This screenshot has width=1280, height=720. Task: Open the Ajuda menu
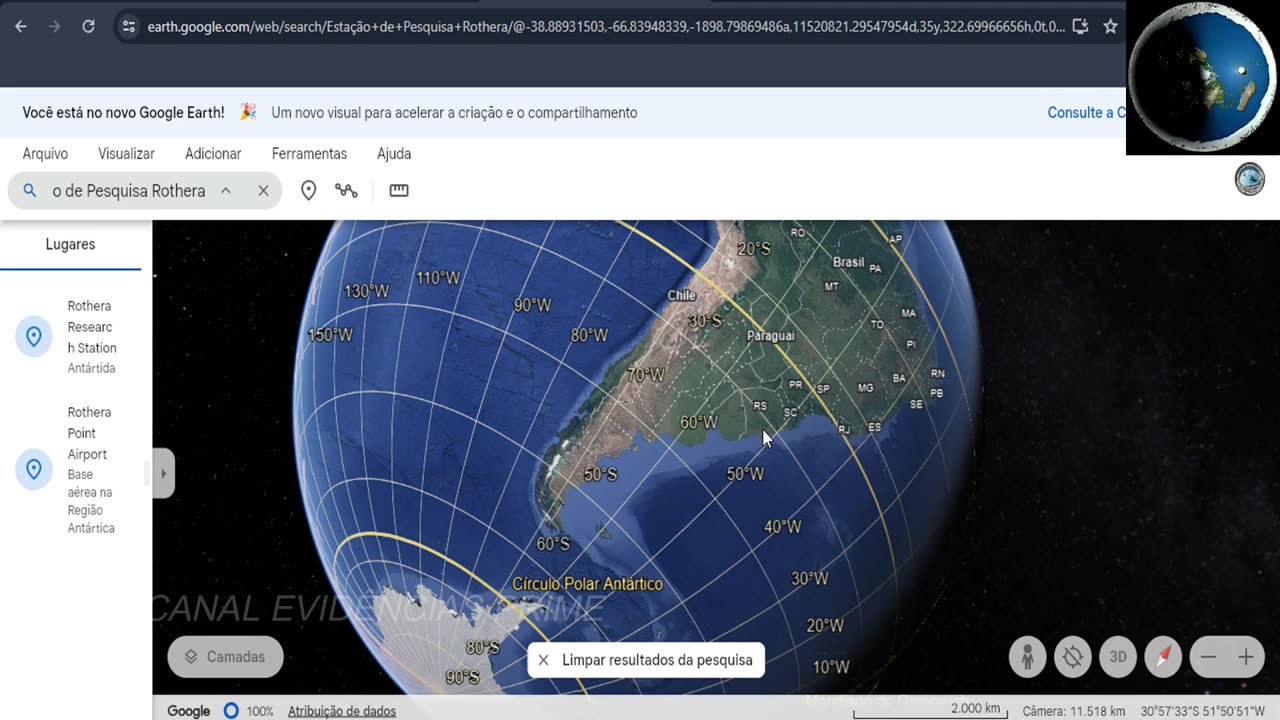[394, 154]
